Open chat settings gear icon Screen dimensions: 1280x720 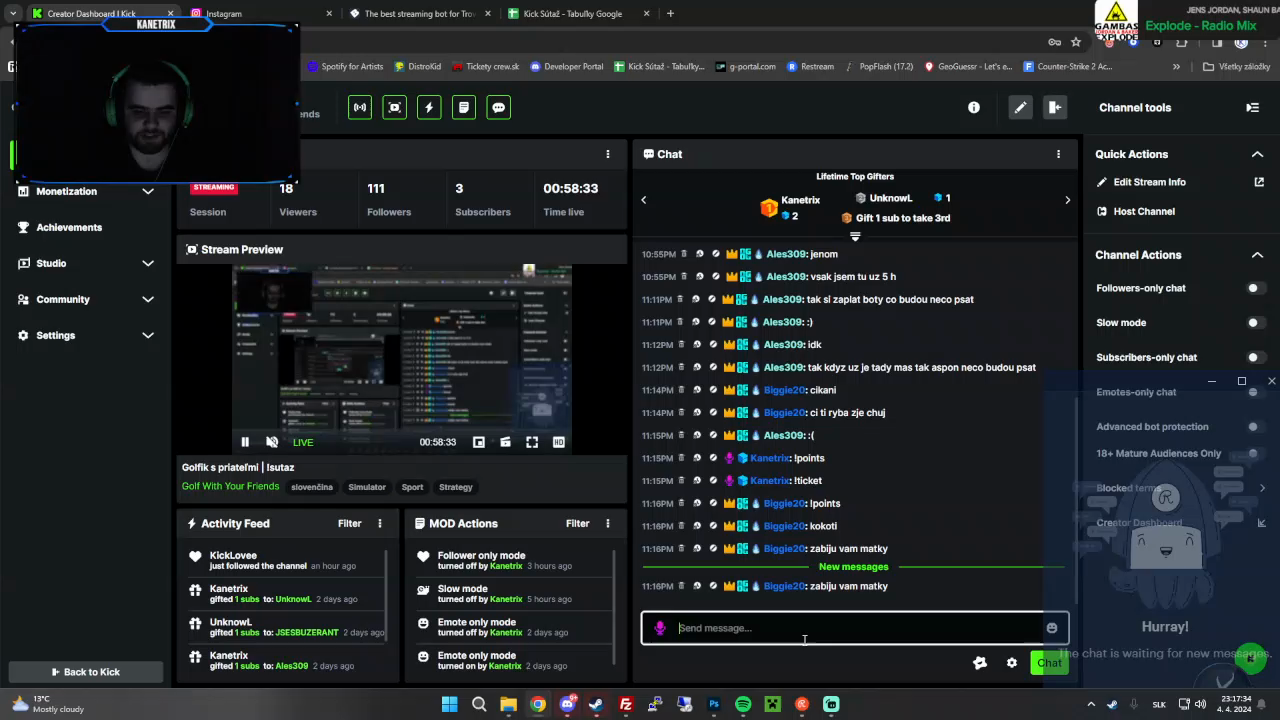coord(1012,663)
